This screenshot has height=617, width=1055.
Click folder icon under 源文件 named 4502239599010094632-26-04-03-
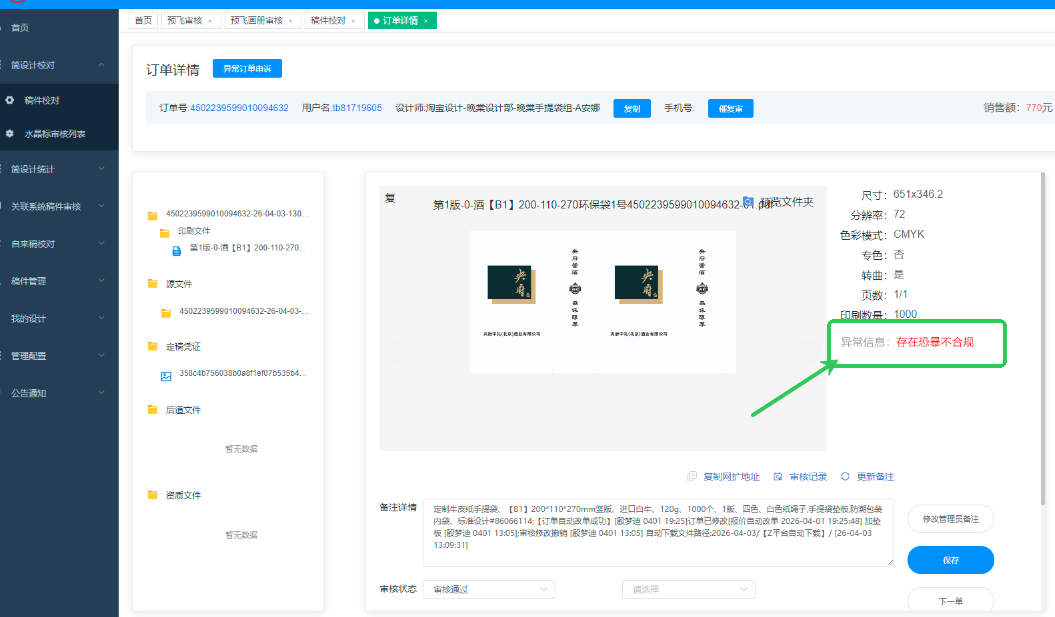[166, 313]
